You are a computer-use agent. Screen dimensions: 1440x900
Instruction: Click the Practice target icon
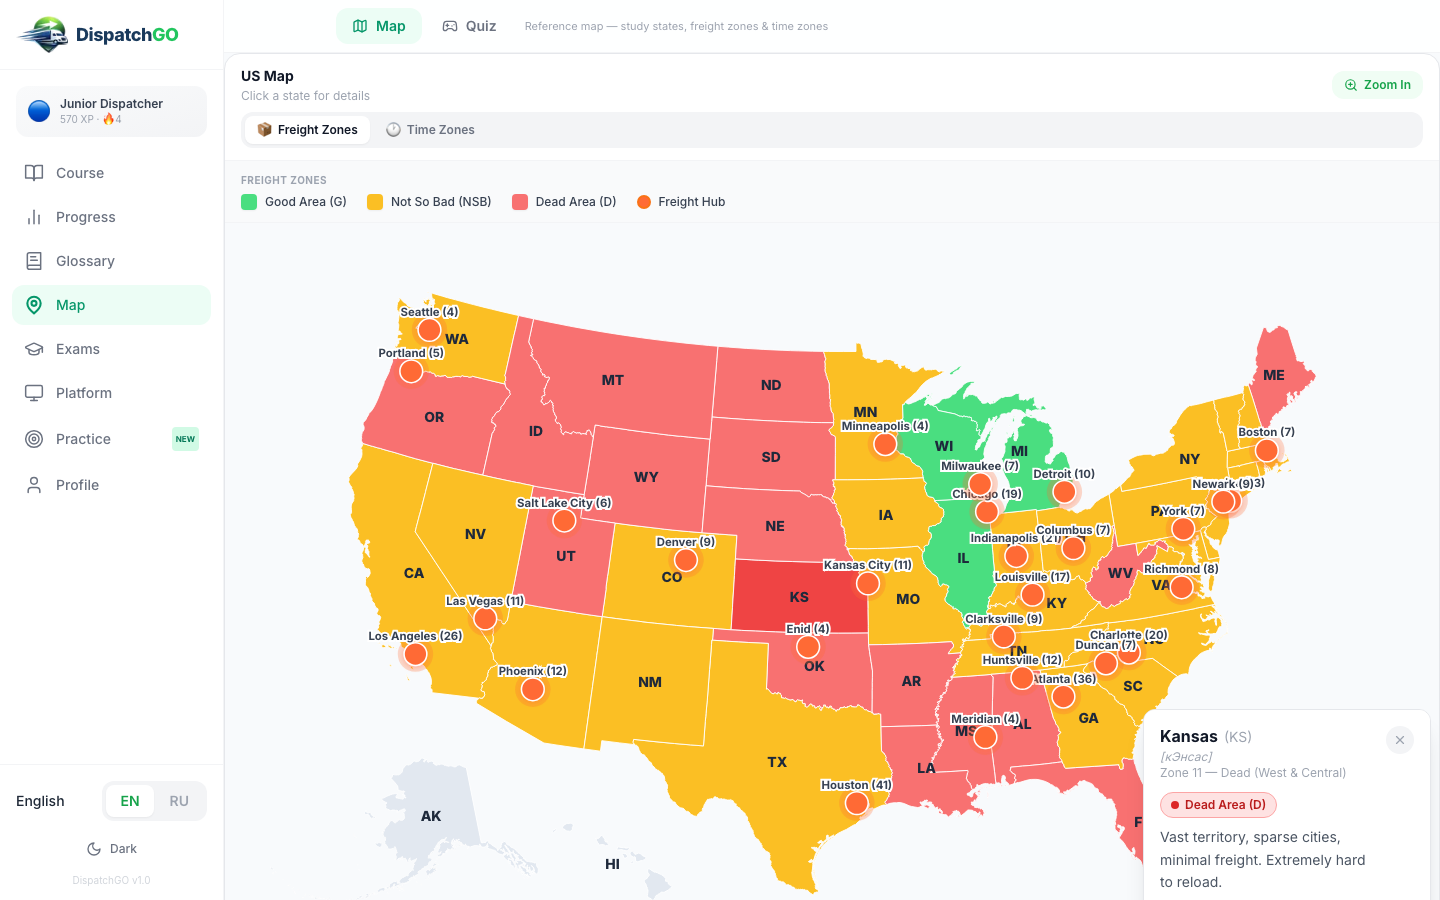(x=34, y=439)
